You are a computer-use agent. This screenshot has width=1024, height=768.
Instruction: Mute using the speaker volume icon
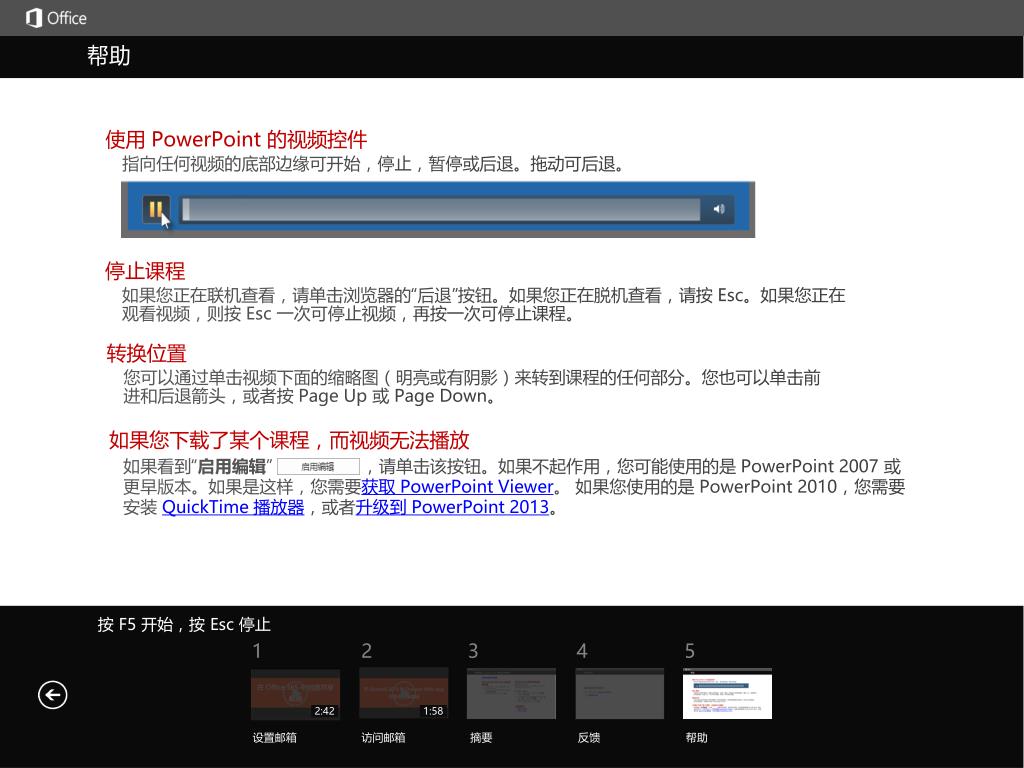(x=718, y=209)
